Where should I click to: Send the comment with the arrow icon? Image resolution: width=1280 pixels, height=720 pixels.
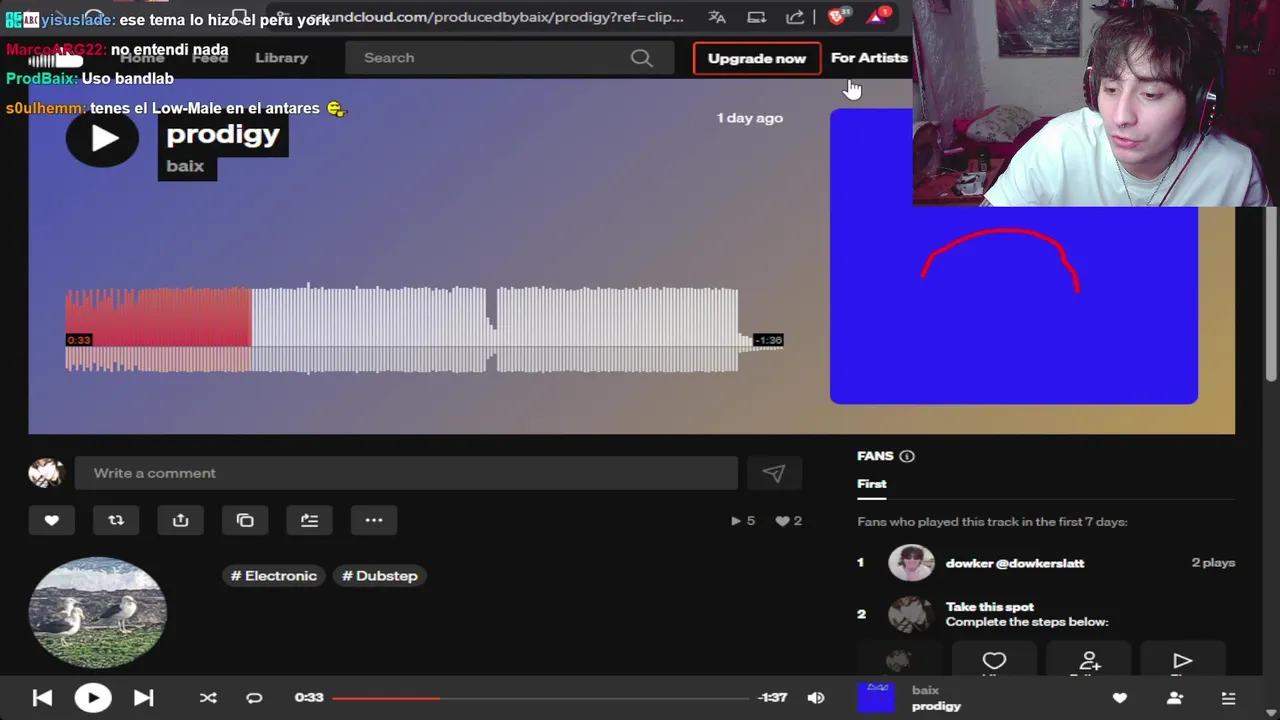click(x=774, y=473)
